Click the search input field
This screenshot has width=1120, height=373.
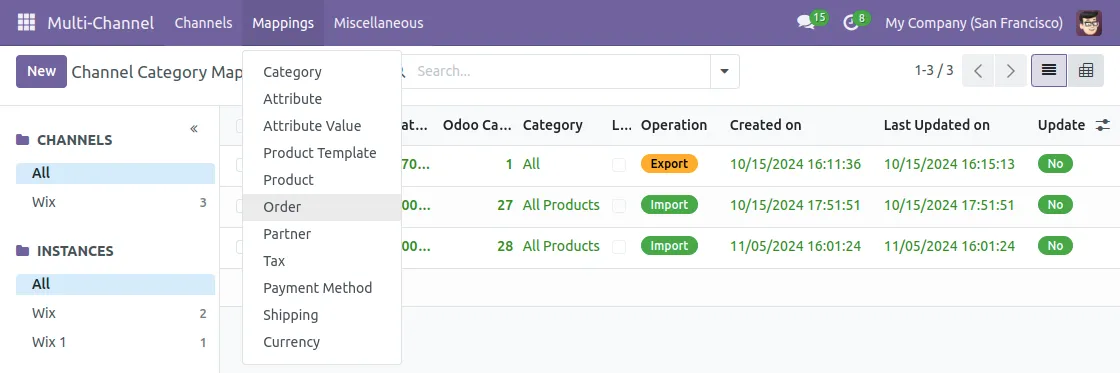(561, 71)
